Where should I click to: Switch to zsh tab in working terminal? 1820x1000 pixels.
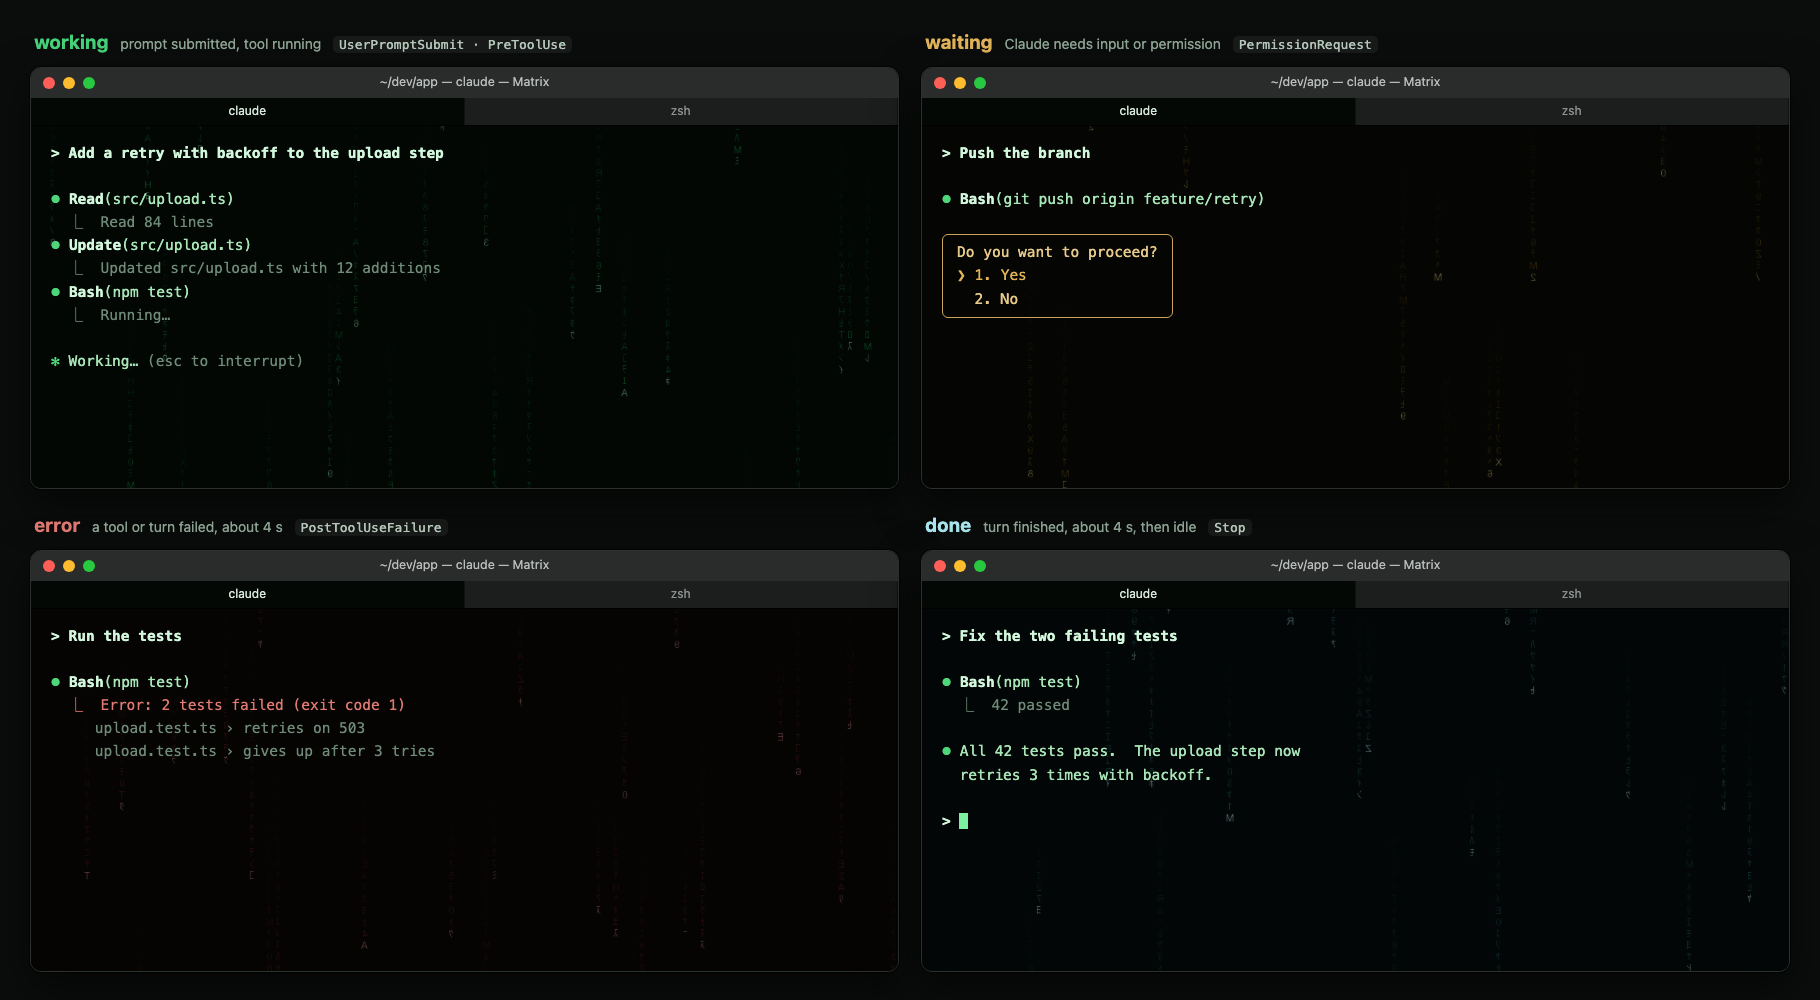[x=681, y=111]
